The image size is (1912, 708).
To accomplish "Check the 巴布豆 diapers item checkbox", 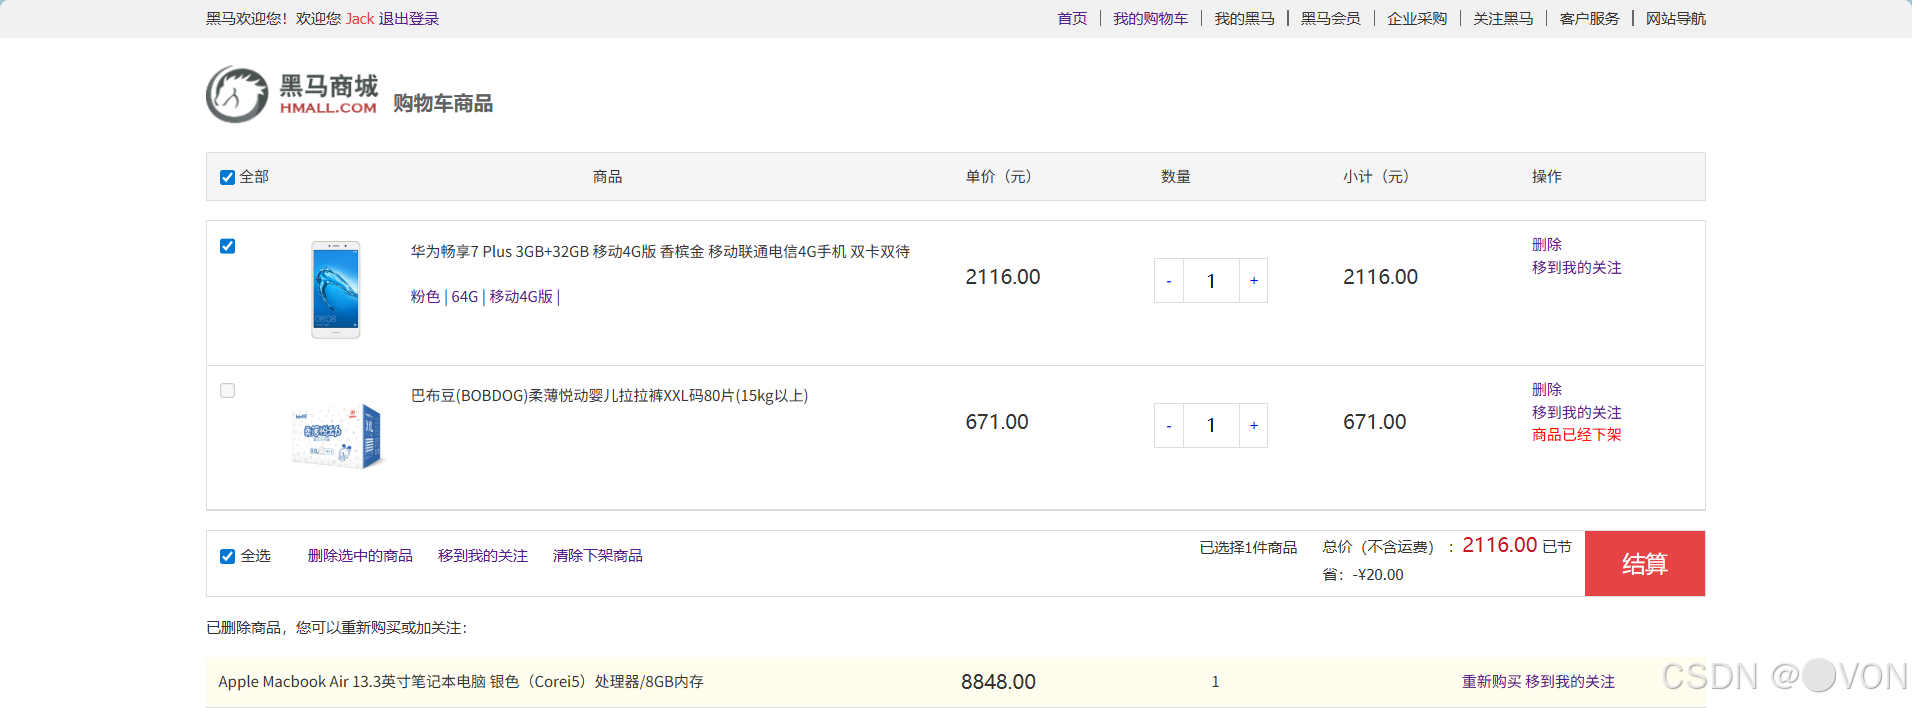I will pos(227,391).
